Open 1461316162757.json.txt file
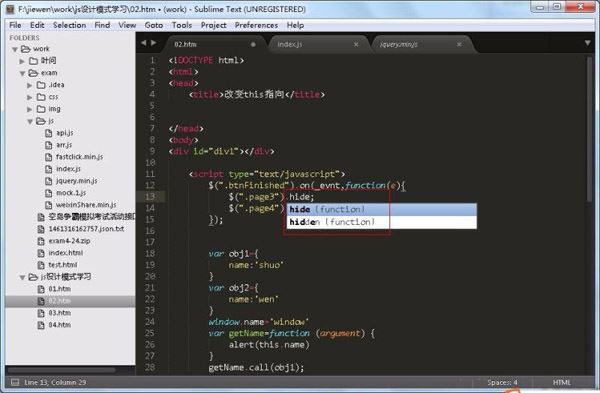The width and height of the screenshot is (600, 393). coord(86,229)
